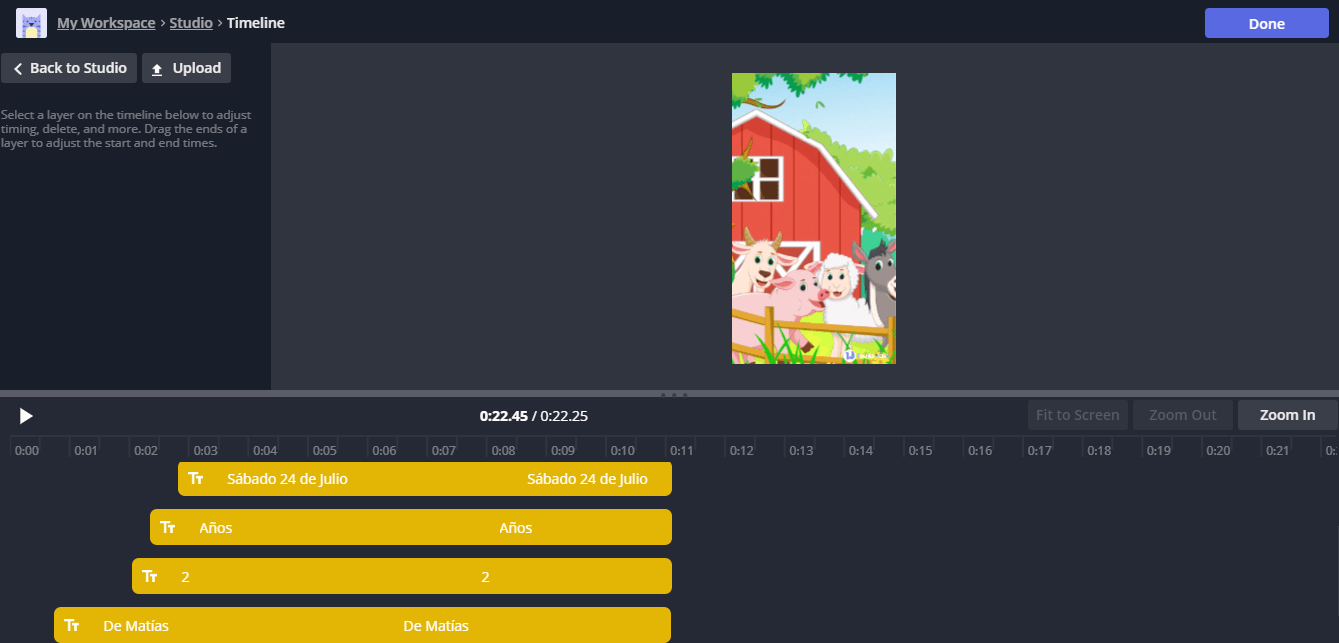Click the second De Matías label
This screenshot has height=643, width=1339.
click(x=435, y=626)
